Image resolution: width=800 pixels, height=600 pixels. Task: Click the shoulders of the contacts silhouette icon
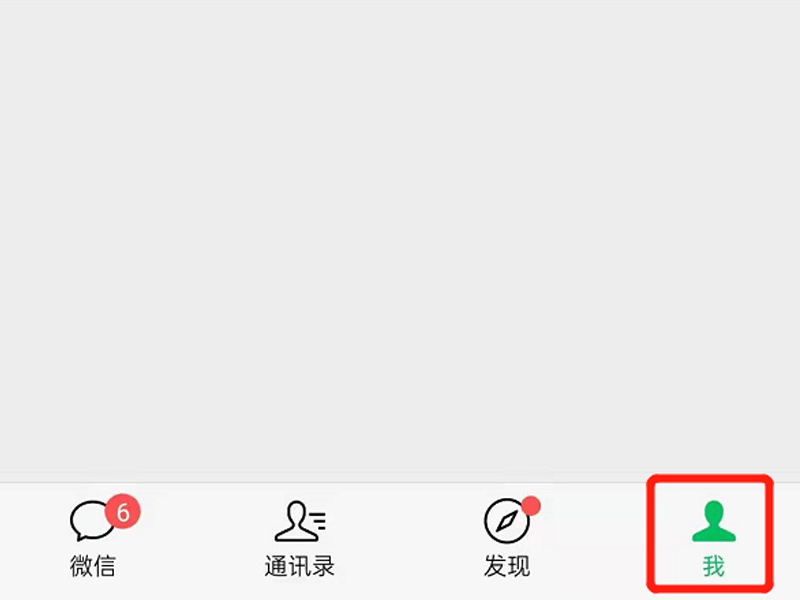[x=296, y=535]
